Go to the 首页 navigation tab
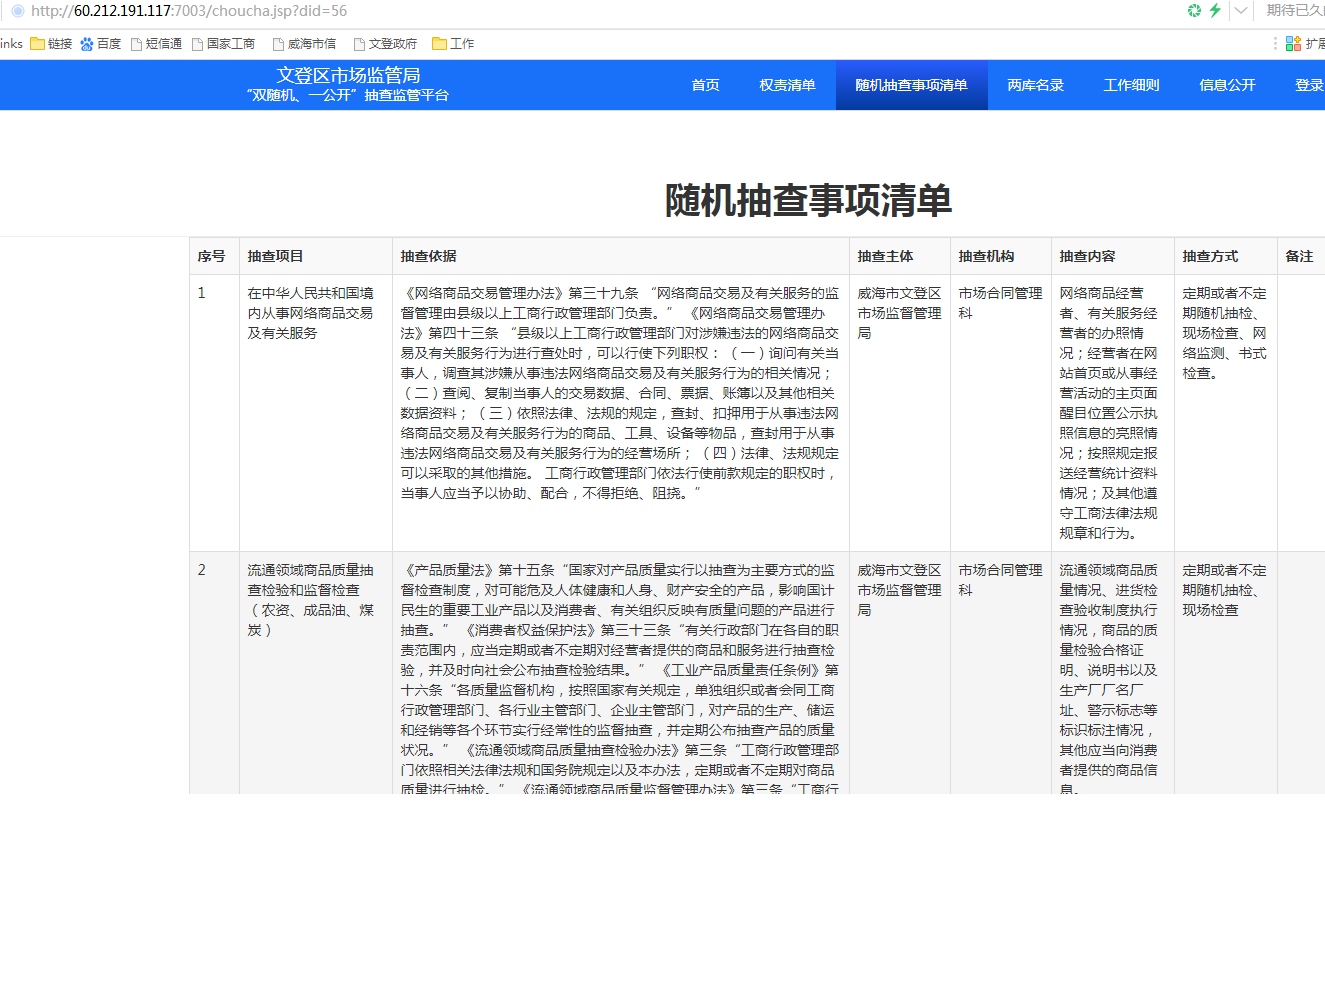1325x985 pixels. pyautogui.click(x=705, y=85)
